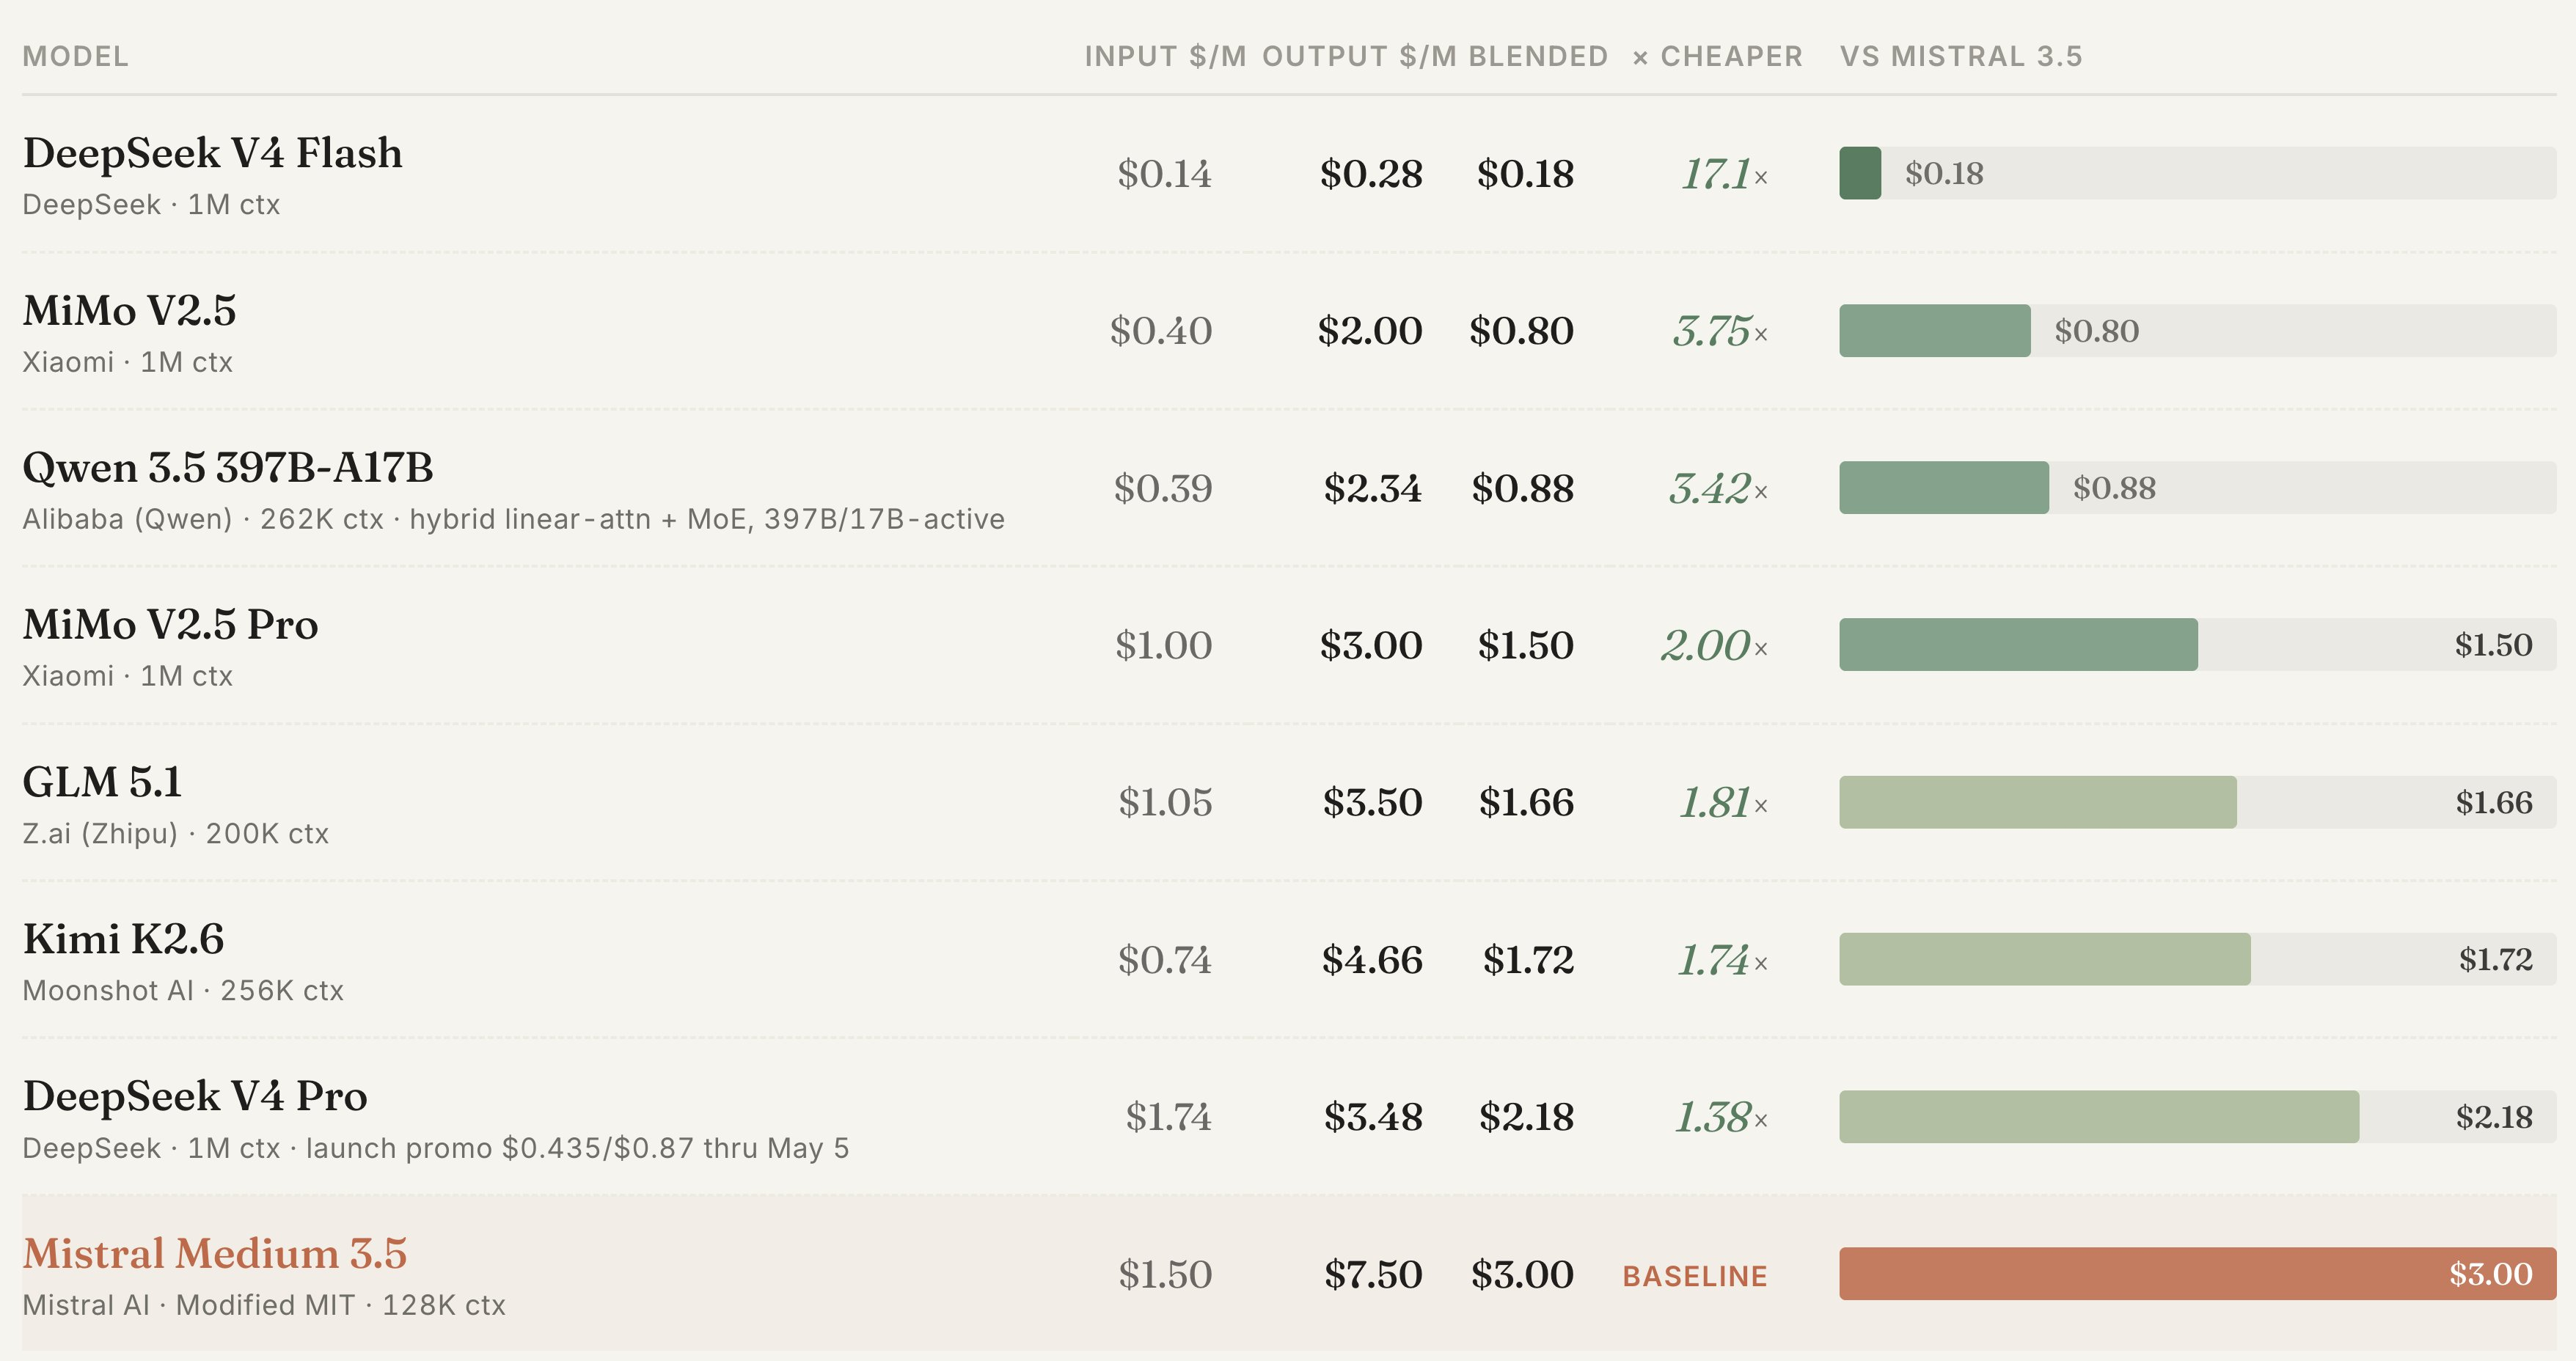The image size is (2576, 1361).
Task: Click the green bar in the GLM 5.1 row
Action: click(x=2036, y=802)
